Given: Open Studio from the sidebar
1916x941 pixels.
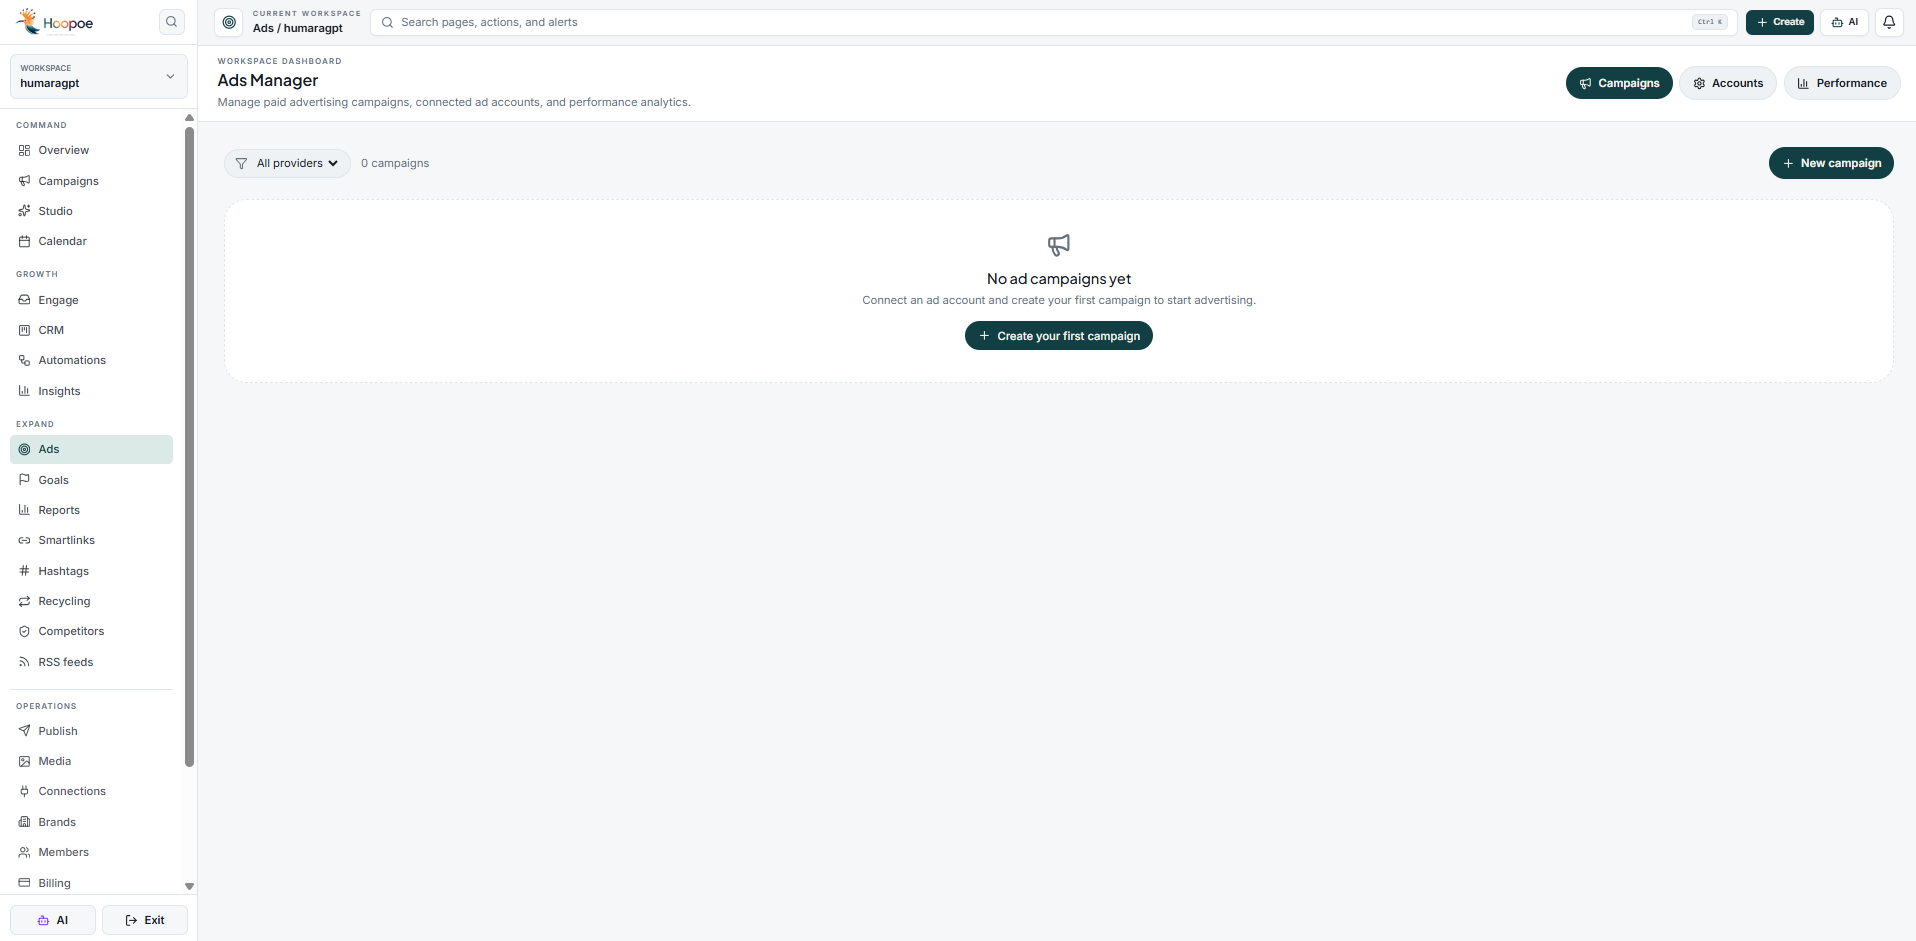Looking at the screenshot, I should (x=91, y=211).
